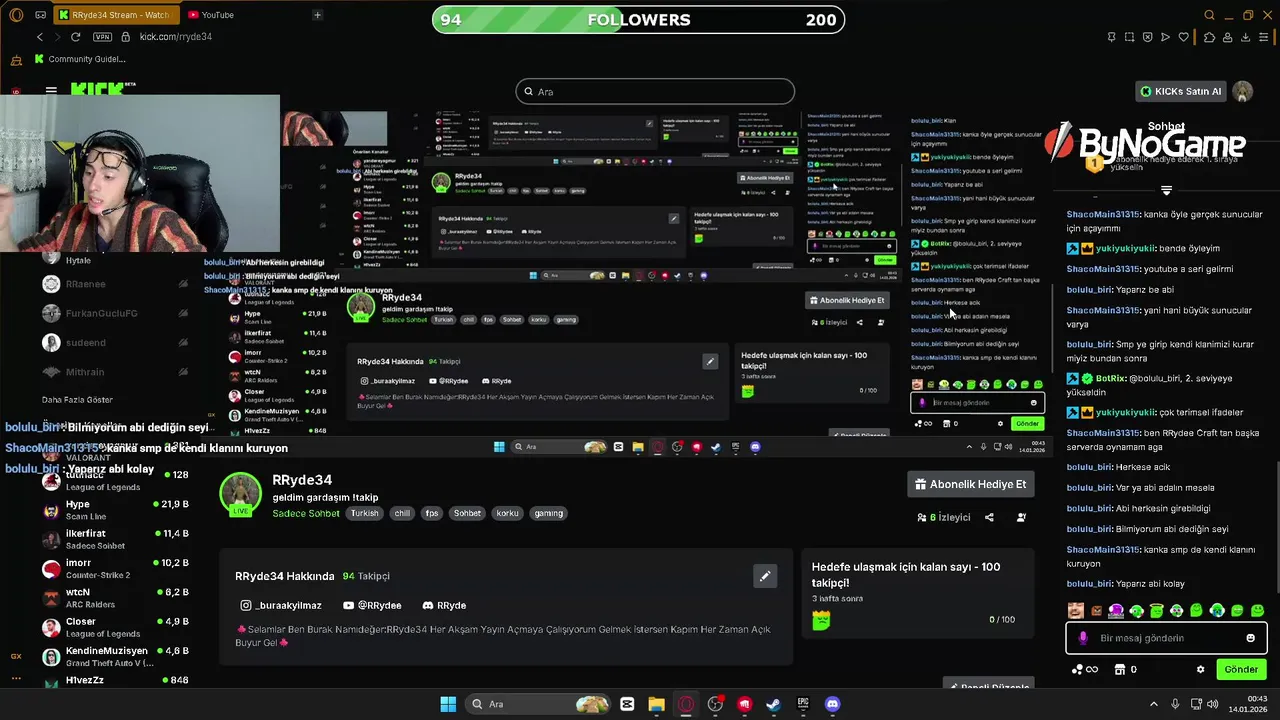This screenshot has height=720, width=1280.
Task: Open the 6 İzleyici viewer list
Action: coord(944,517)
